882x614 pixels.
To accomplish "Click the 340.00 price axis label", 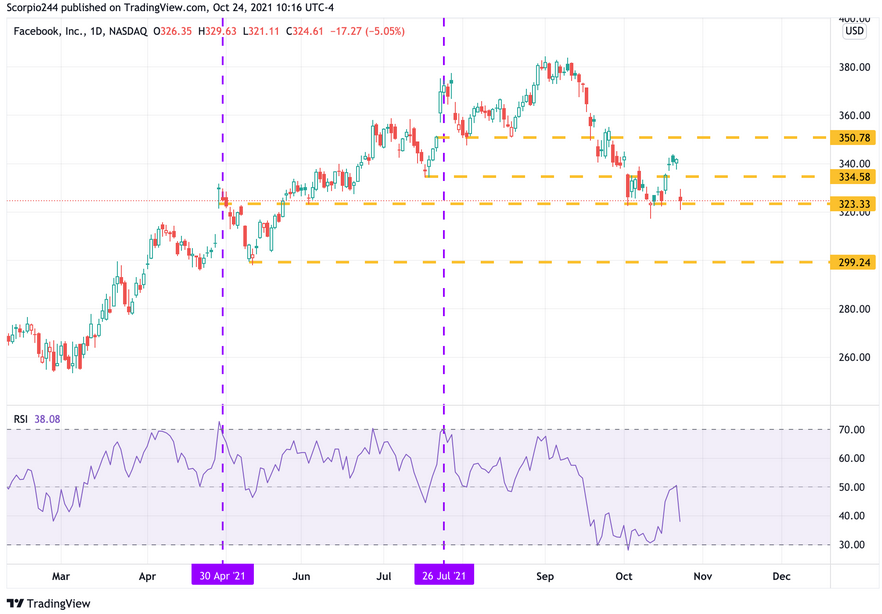I will [x=854, y=164].
